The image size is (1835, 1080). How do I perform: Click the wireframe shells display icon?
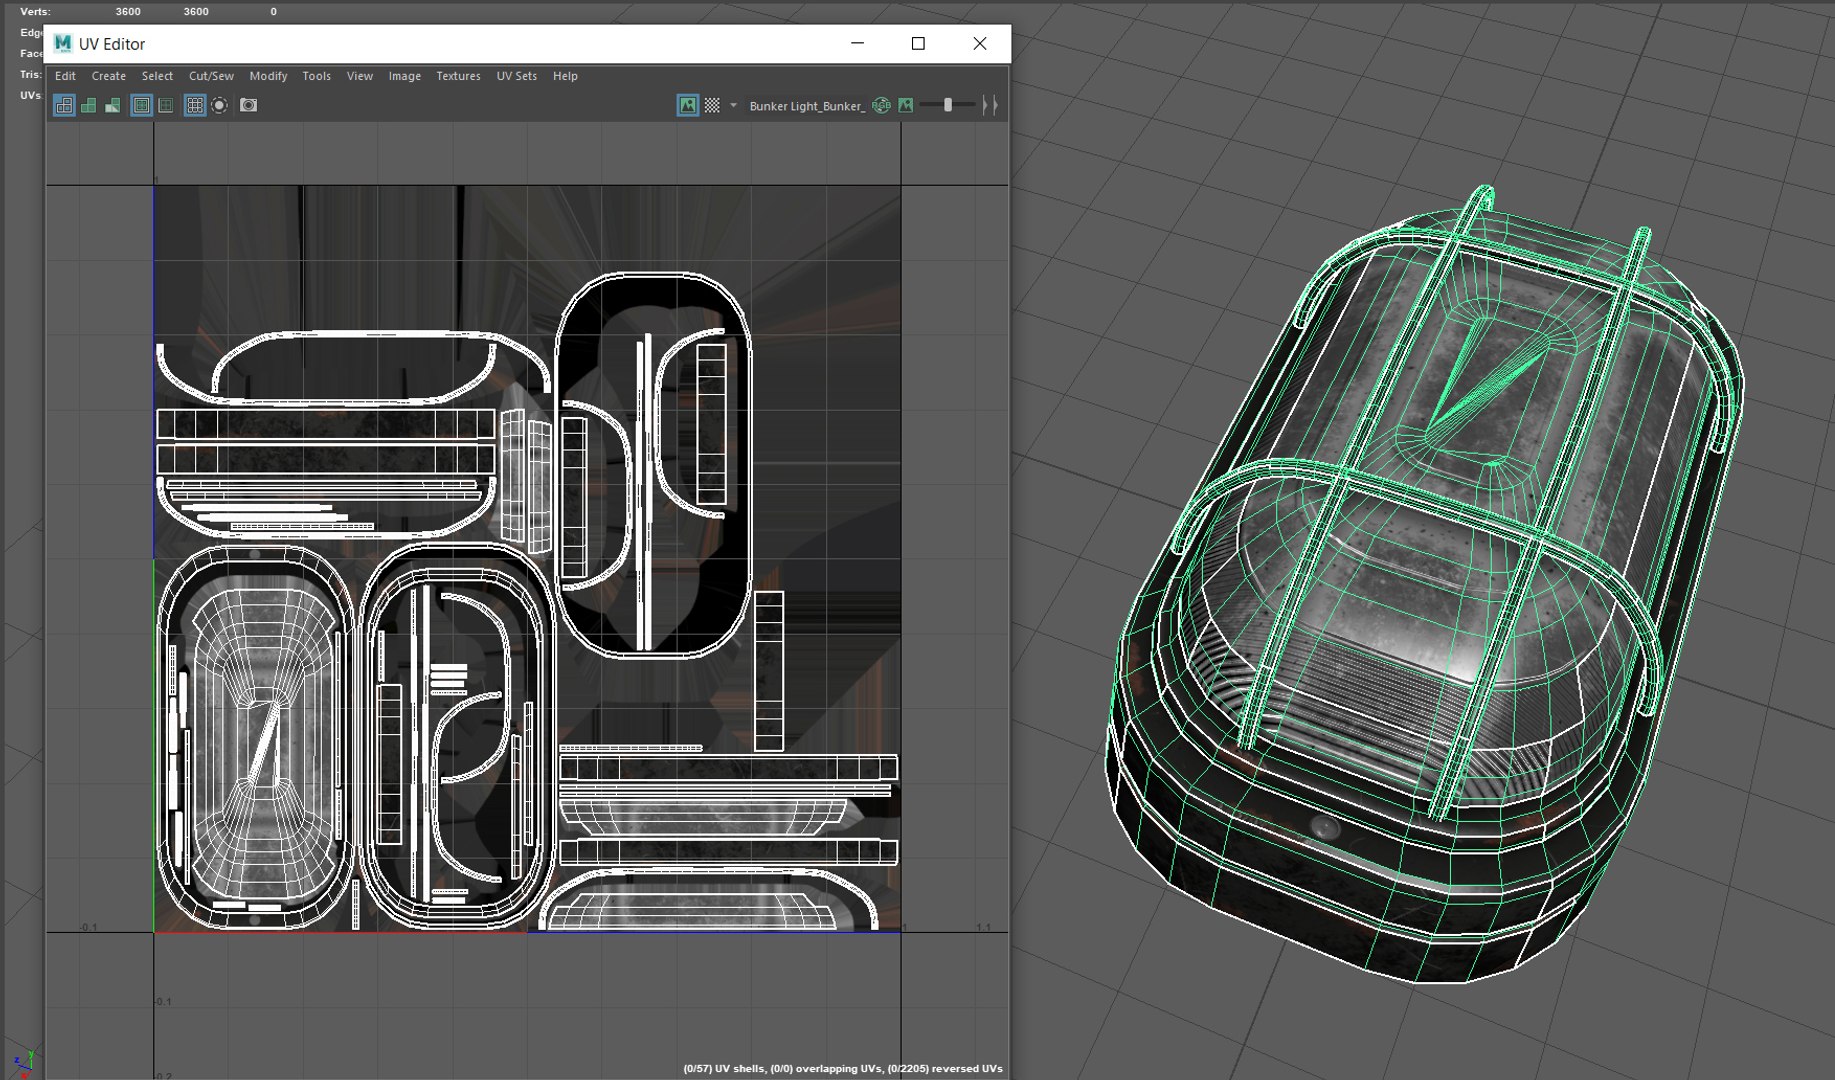tap(64, 105)
